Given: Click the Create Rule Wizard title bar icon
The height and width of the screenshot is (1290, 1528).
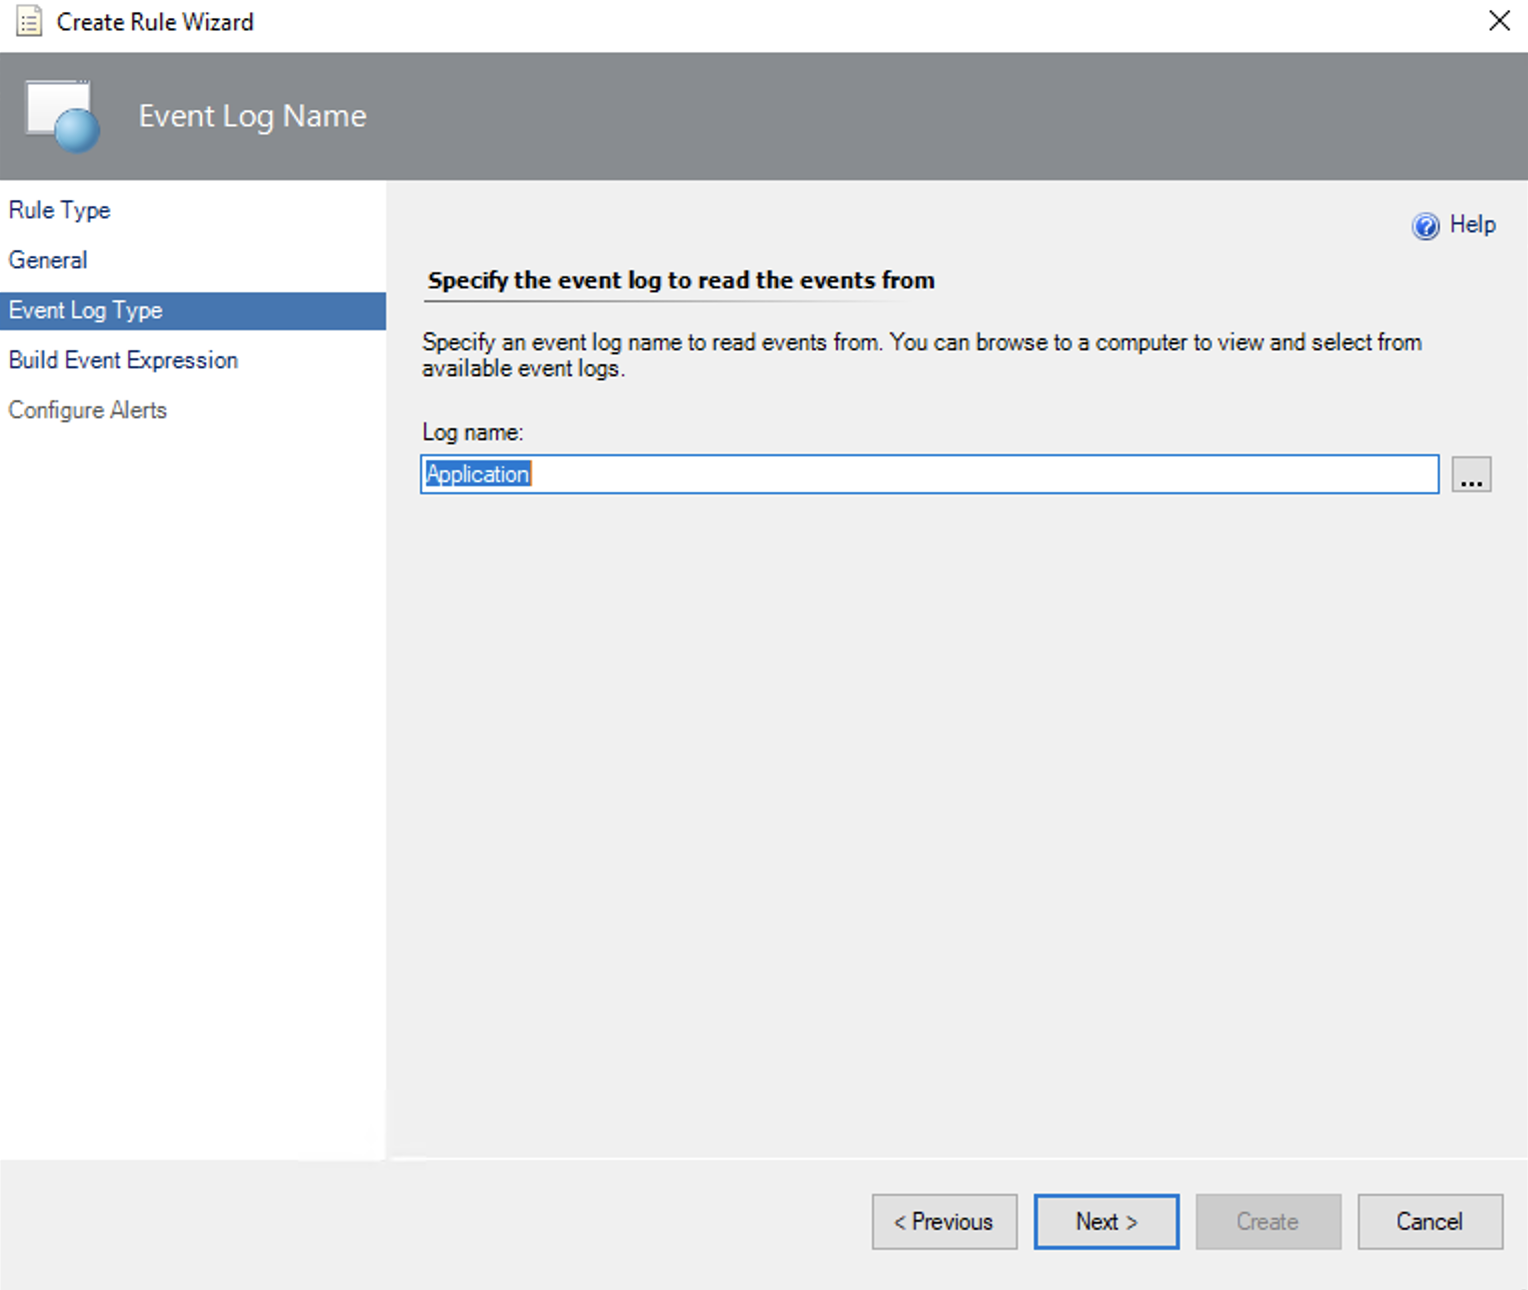Looking at the screenshot, I should click(29, 21).
